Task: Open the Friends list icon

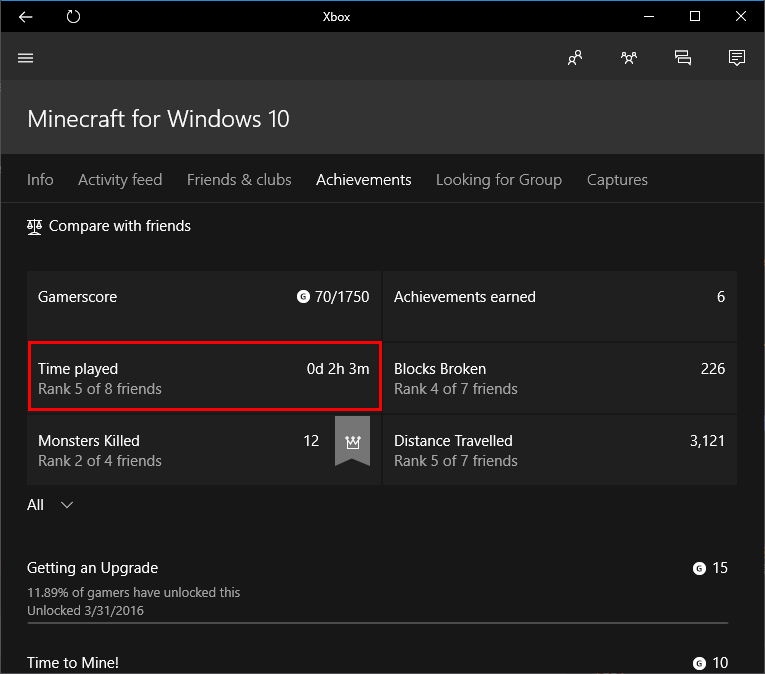Action: click(x=575, y=58)
